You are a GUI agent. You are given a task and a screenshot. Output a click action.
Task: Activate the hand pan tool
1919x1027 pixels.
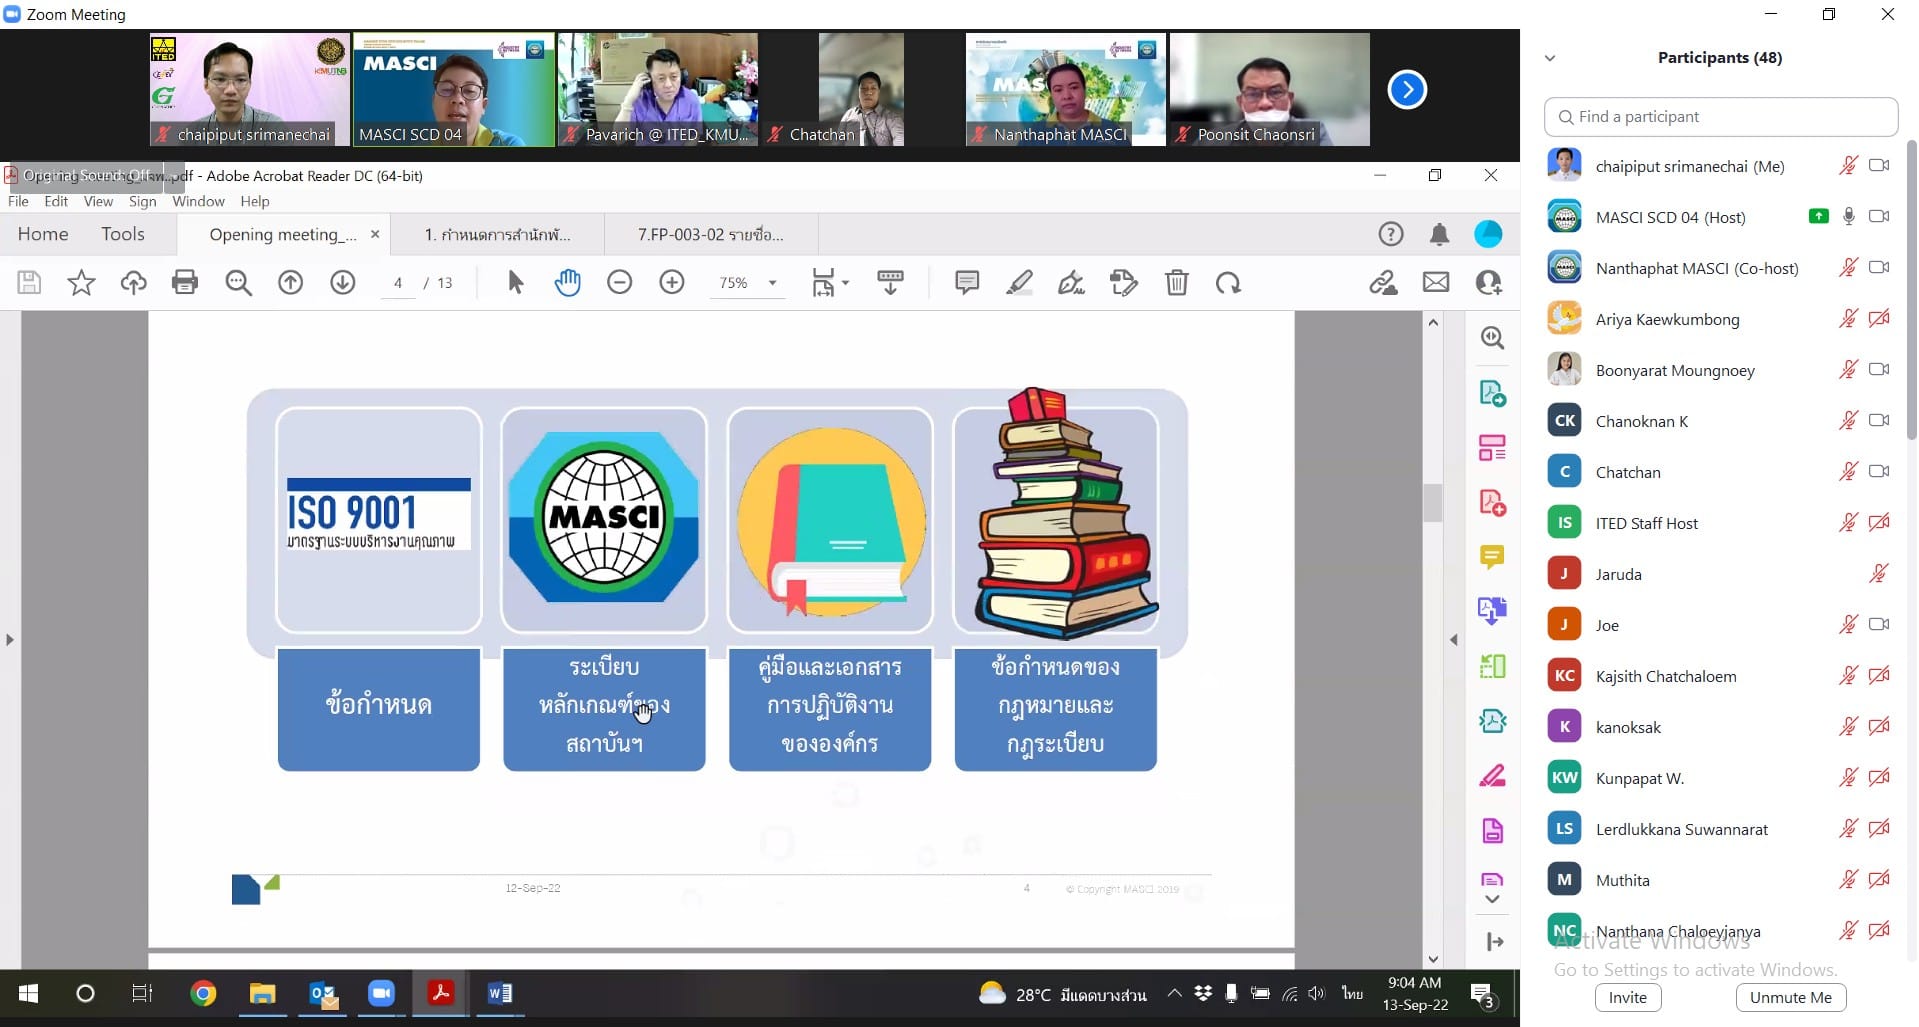568,283
